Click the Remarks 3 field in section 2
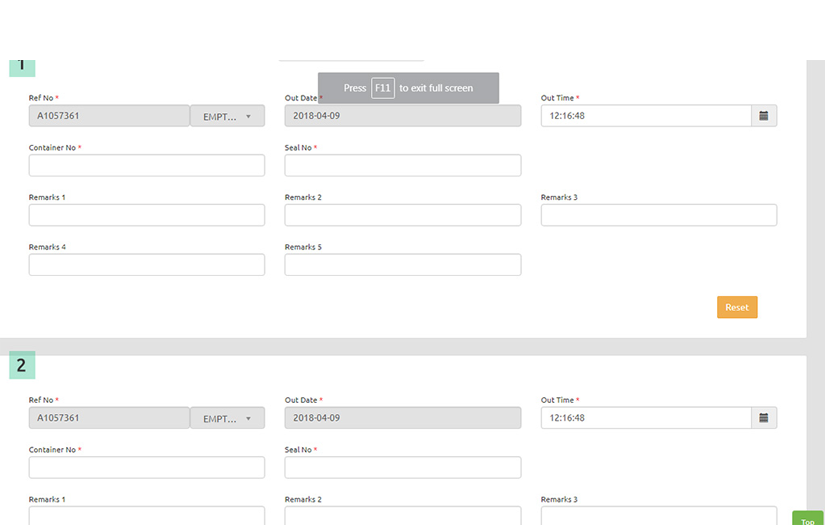 pyautogui.click(x=659, y=516)
